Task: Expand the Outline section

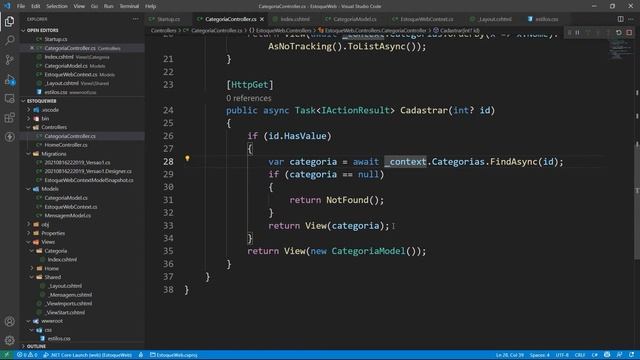Action: pyautogui.click(x=36, y=346)
